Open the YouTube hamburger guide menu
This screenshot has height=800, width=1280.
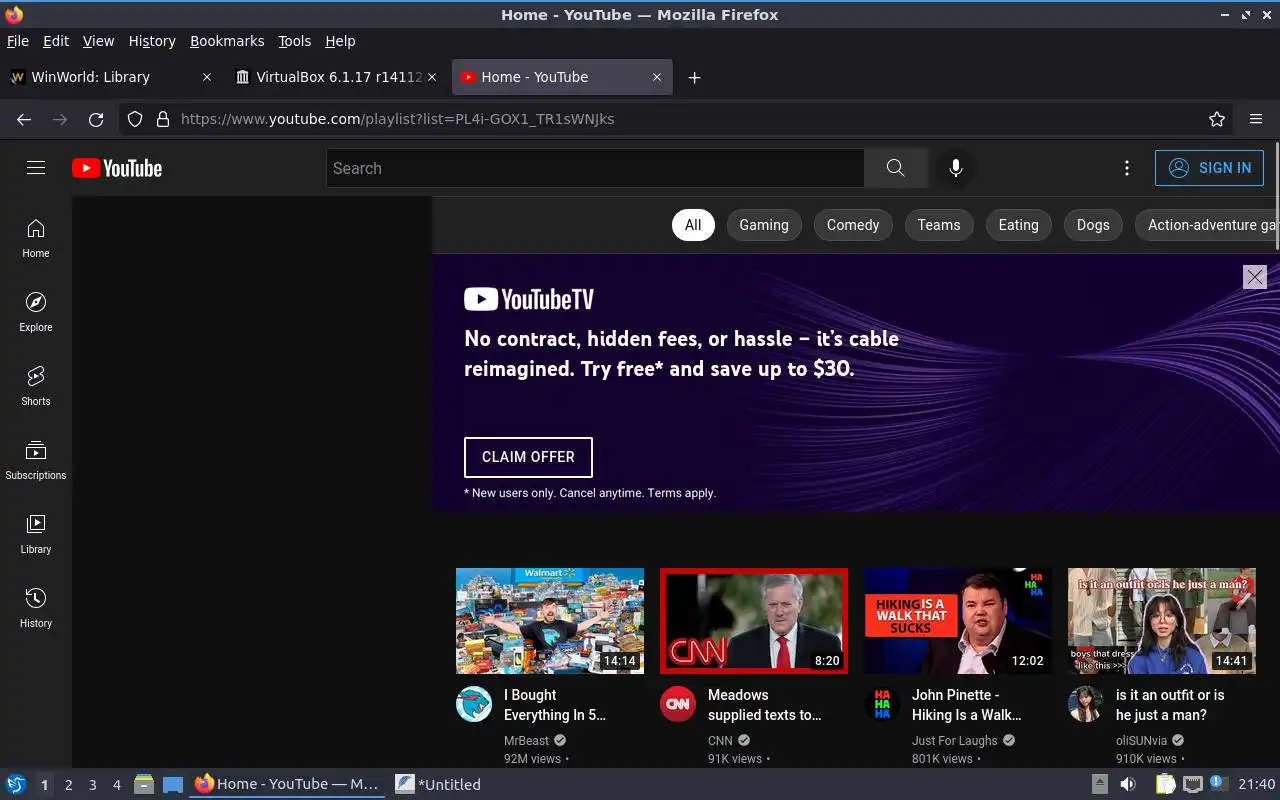coord(36,168)
